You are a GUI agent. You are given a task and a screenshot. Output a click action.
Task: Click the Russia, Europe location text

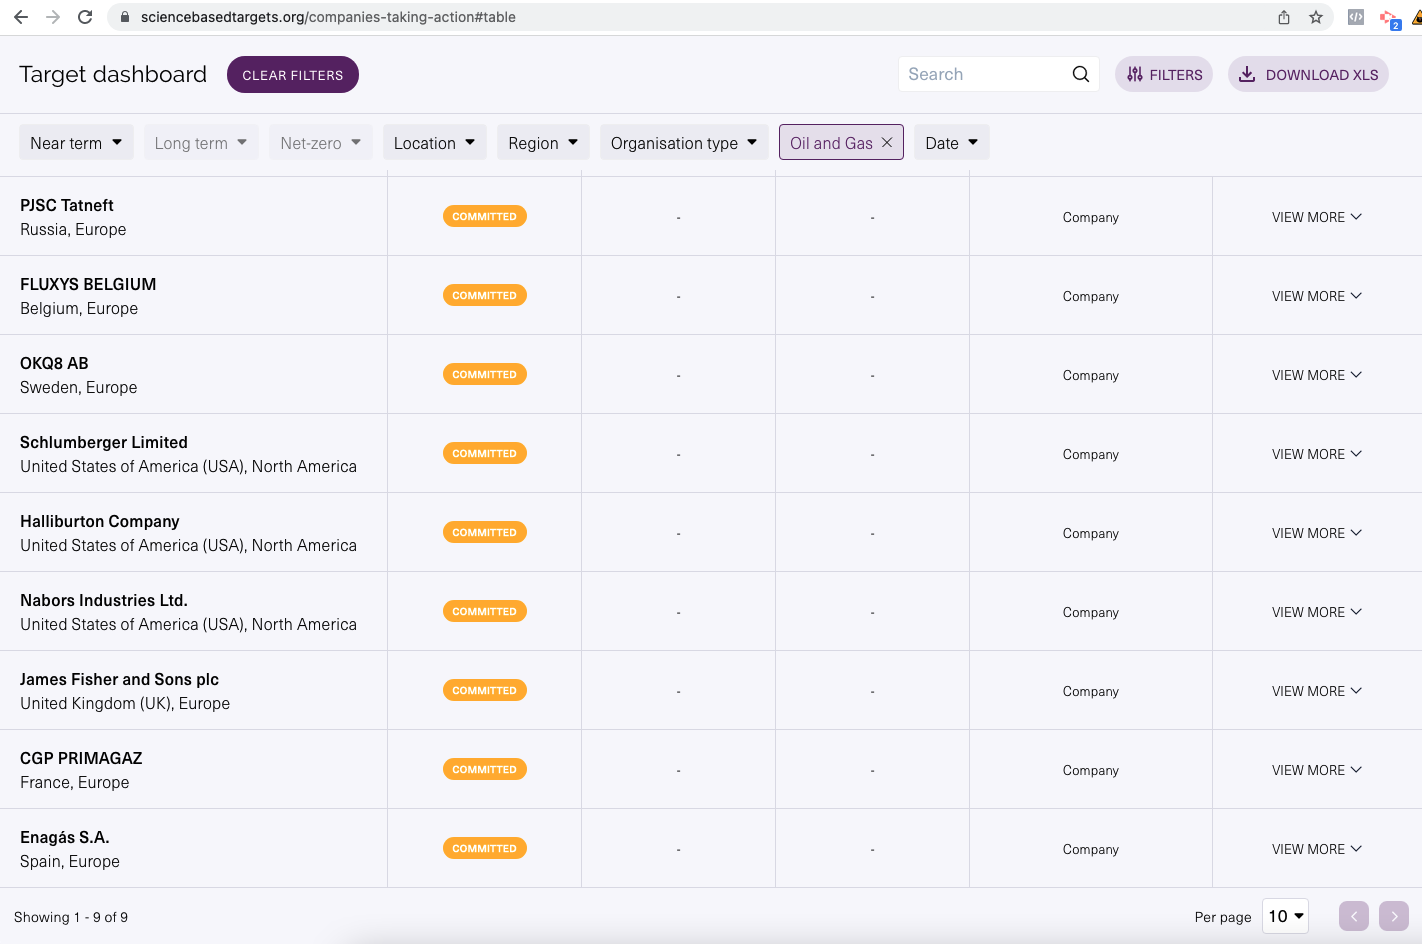click(73, 229)
